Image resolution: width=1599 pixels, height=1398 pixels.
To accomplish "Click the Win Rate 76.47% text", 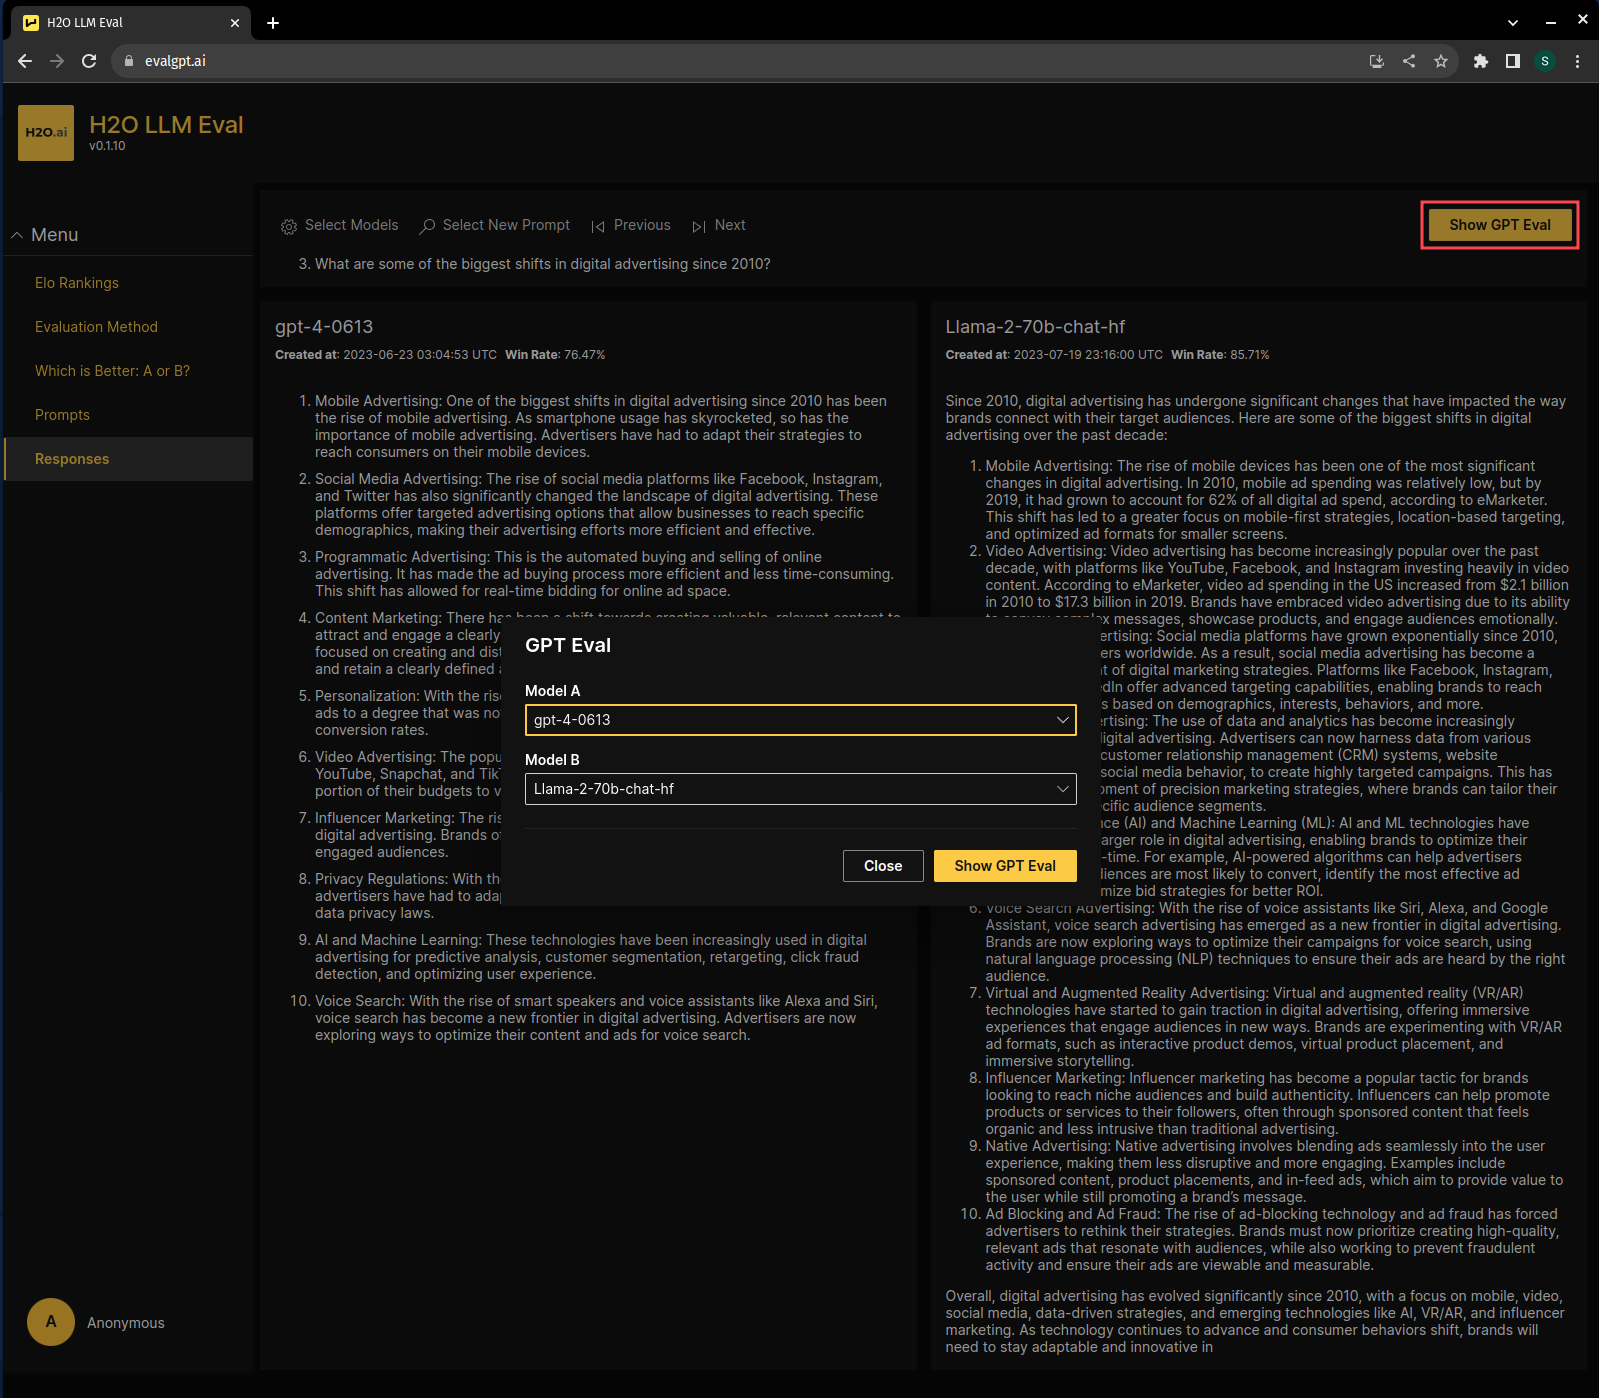I will point(555,355).
